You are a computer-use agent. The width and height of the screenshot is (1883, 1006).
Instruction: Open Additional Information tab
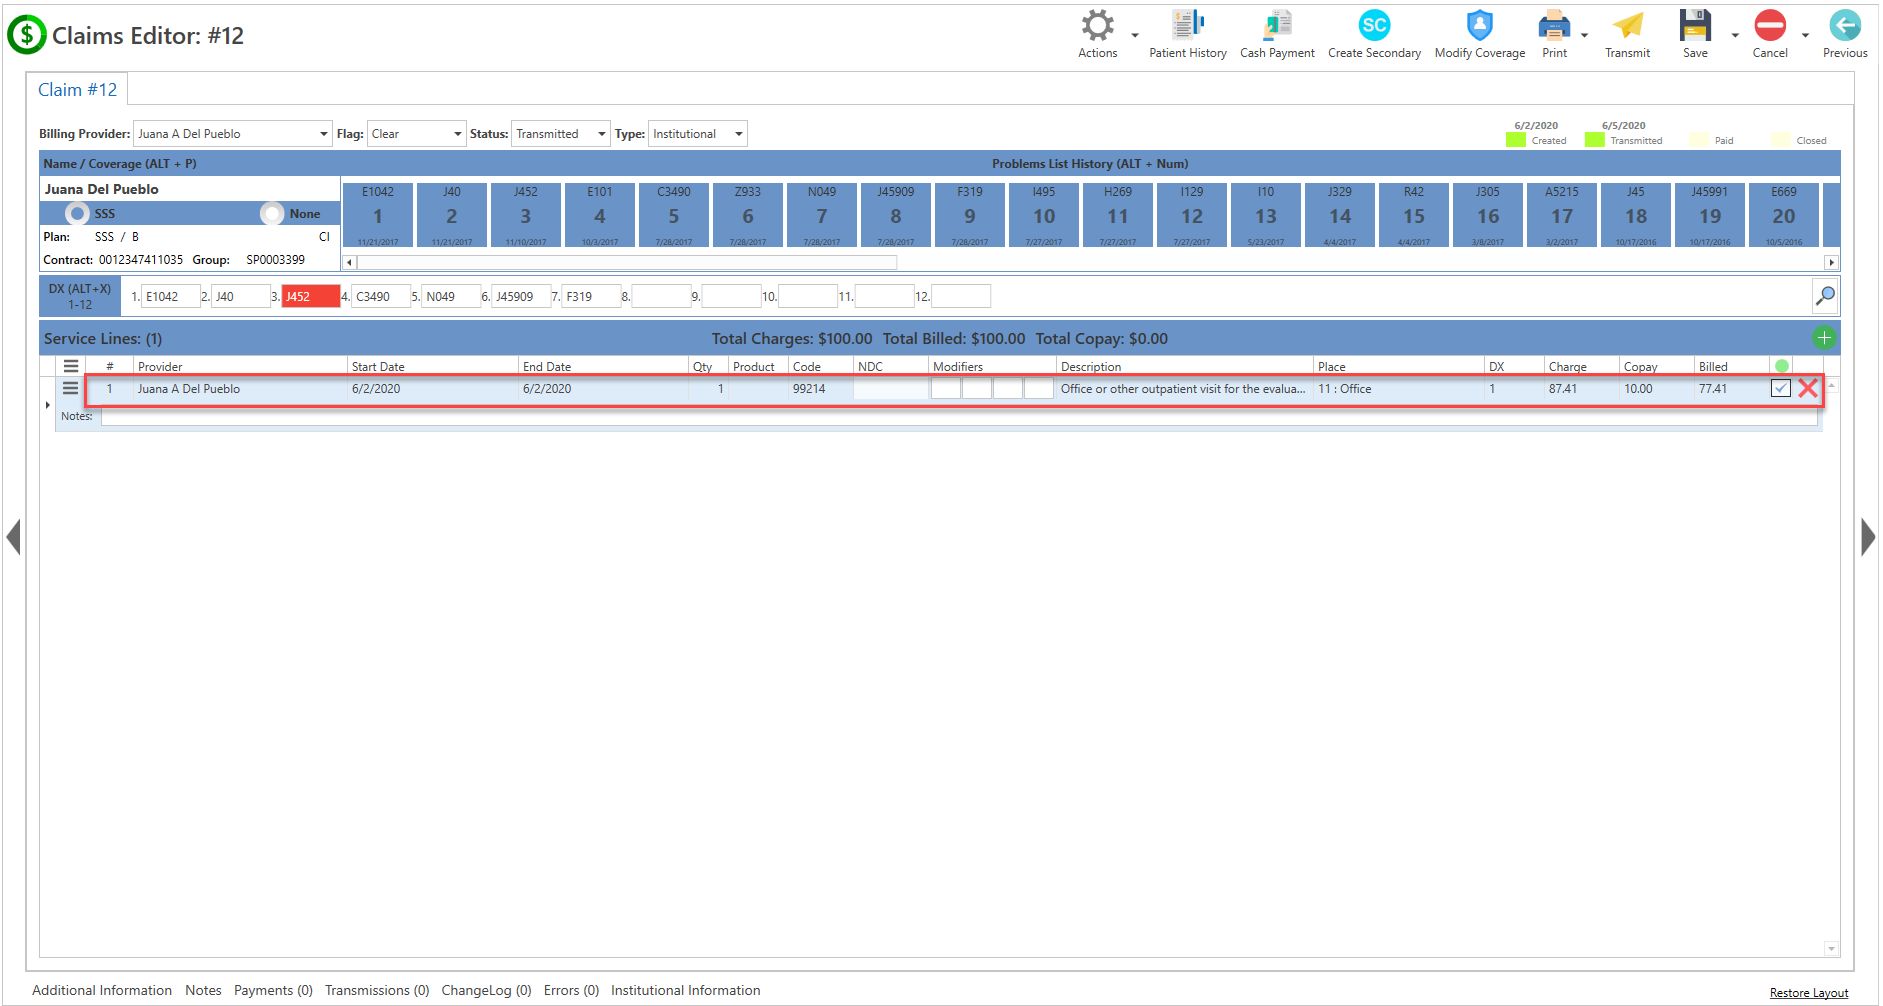[x=102, y=990]
